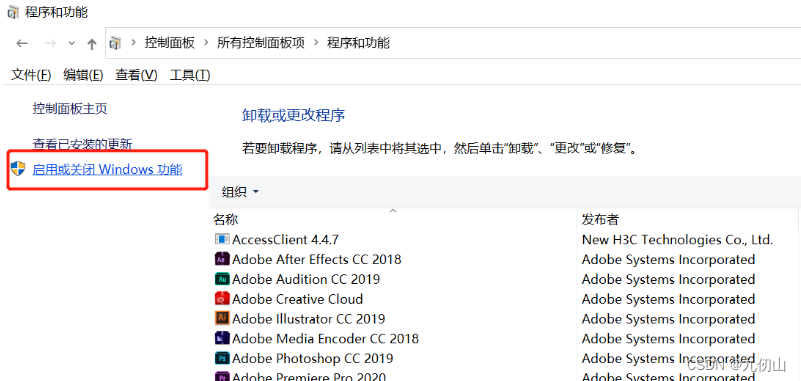Screen dimensions: 801x381
Task: Click the shield icon beside Windows 功能
Action: [18, 169]
